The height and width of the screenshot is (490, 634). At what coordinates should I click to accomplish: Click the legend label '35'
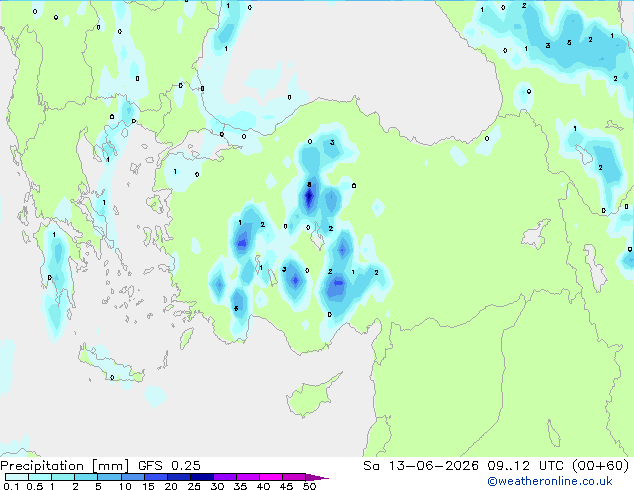click(x=240, y=486)
